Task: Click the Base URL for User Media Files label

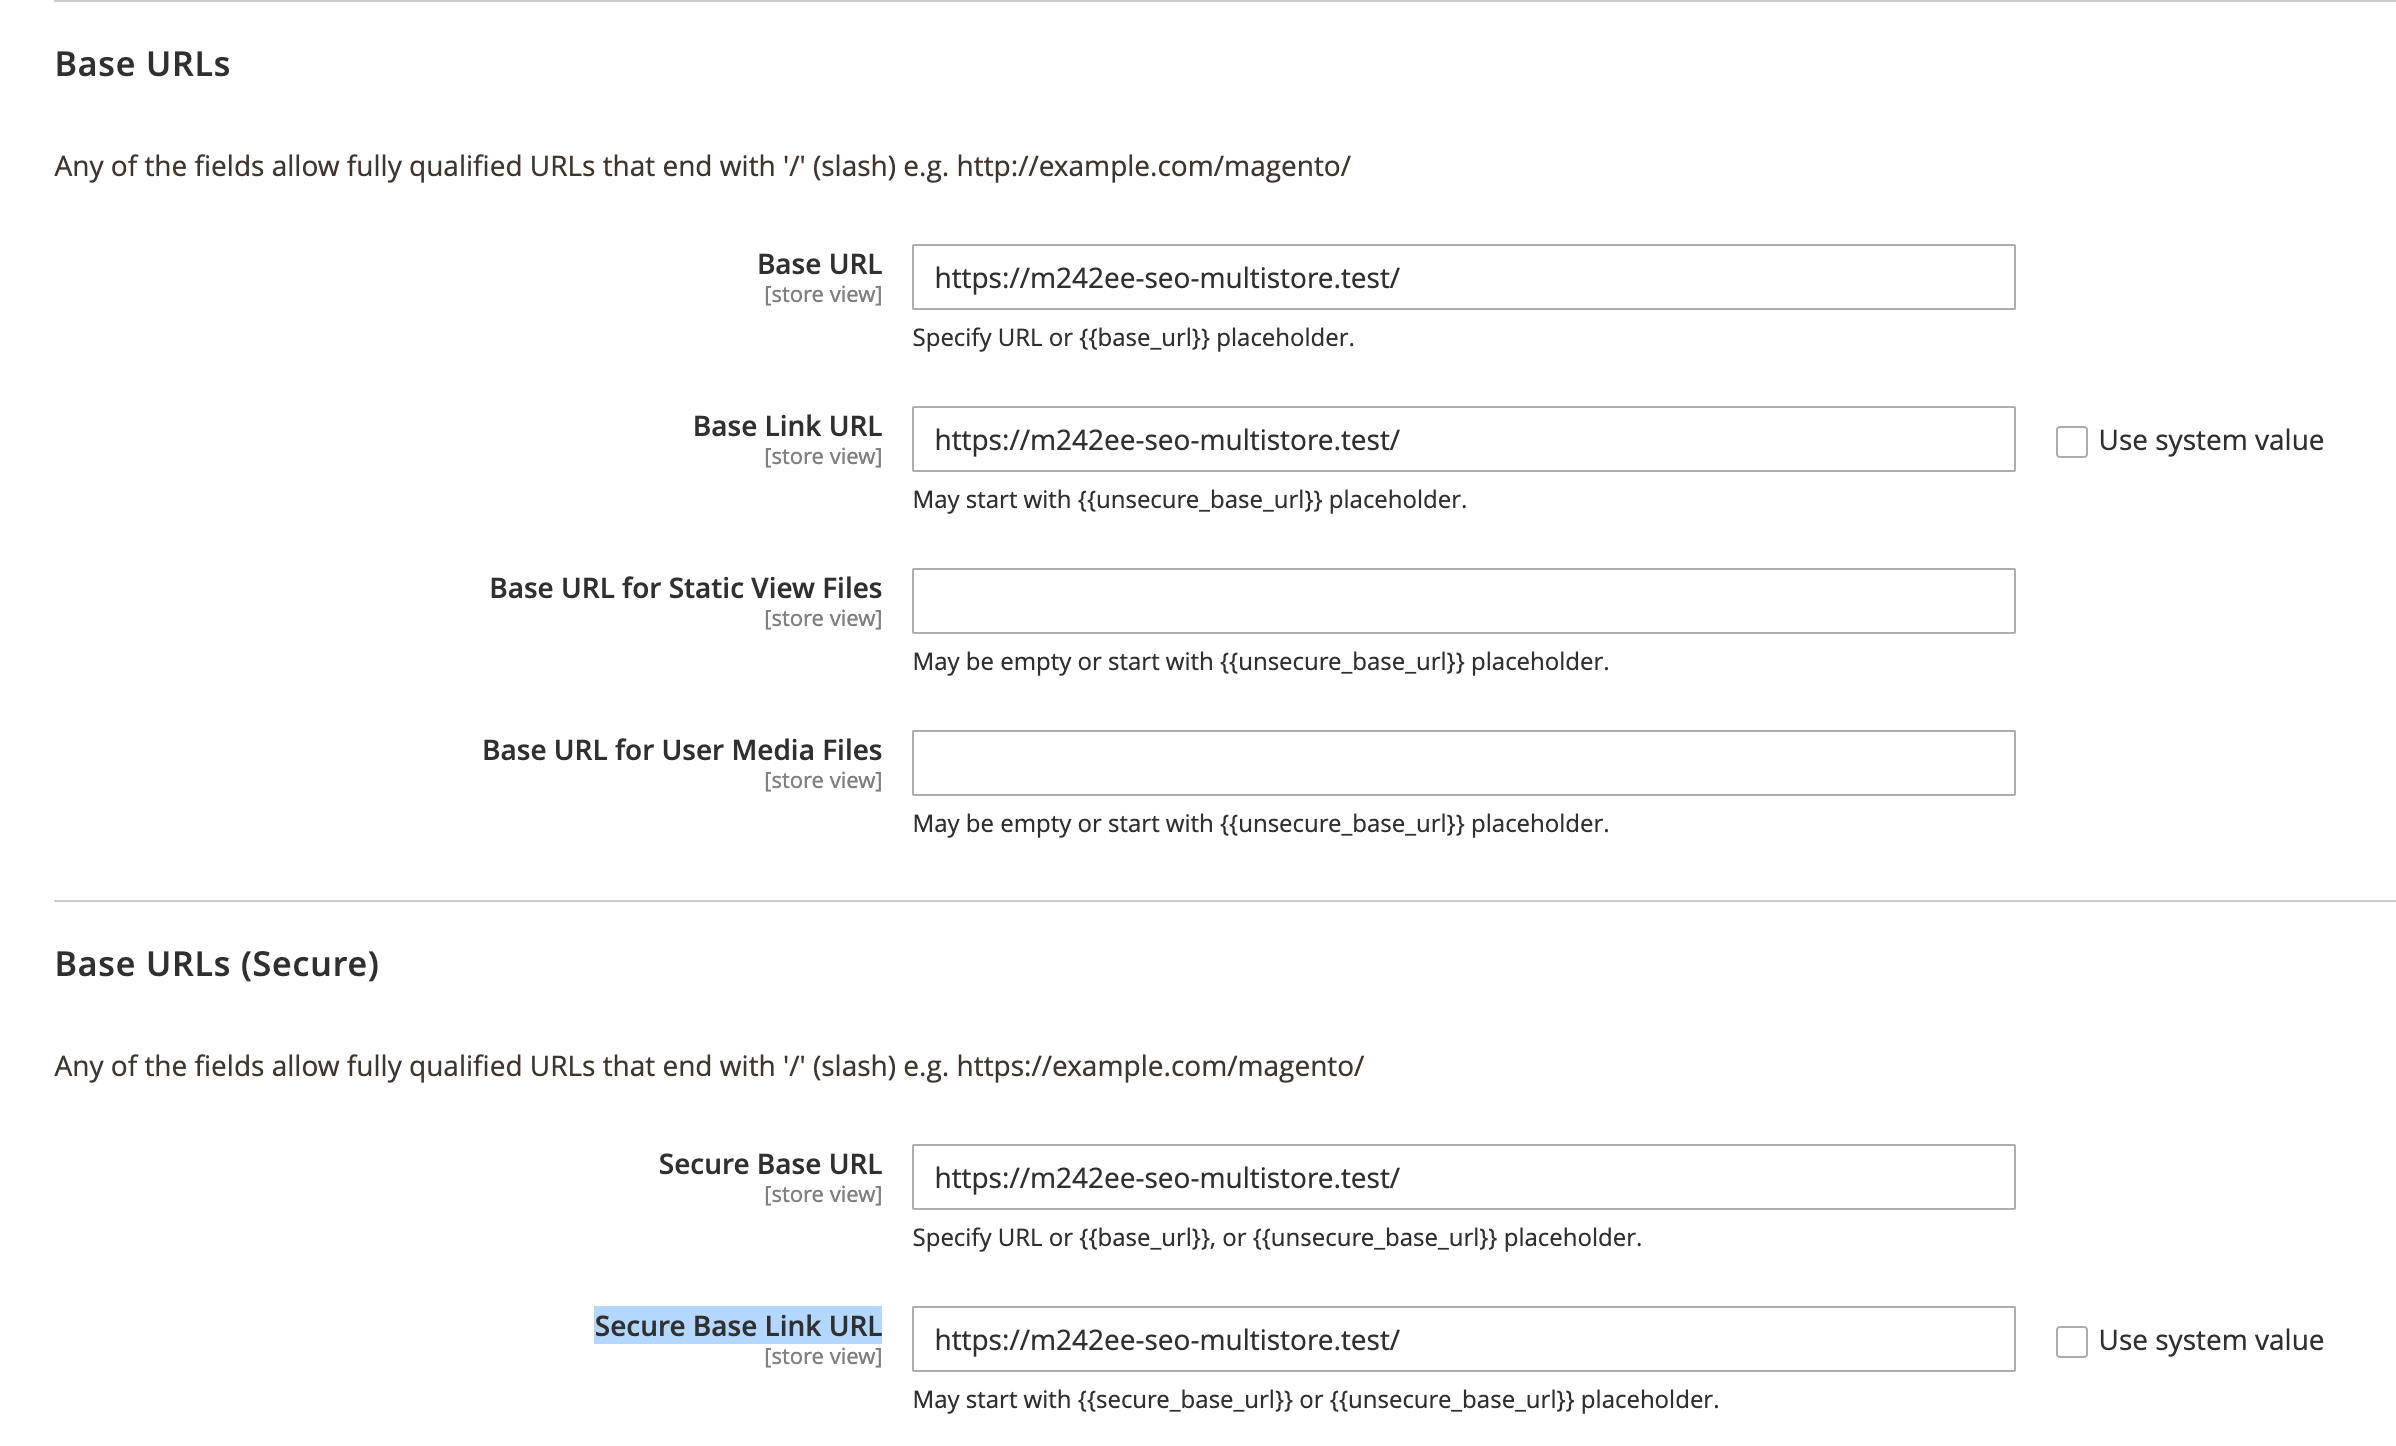Action: [681, 749]
